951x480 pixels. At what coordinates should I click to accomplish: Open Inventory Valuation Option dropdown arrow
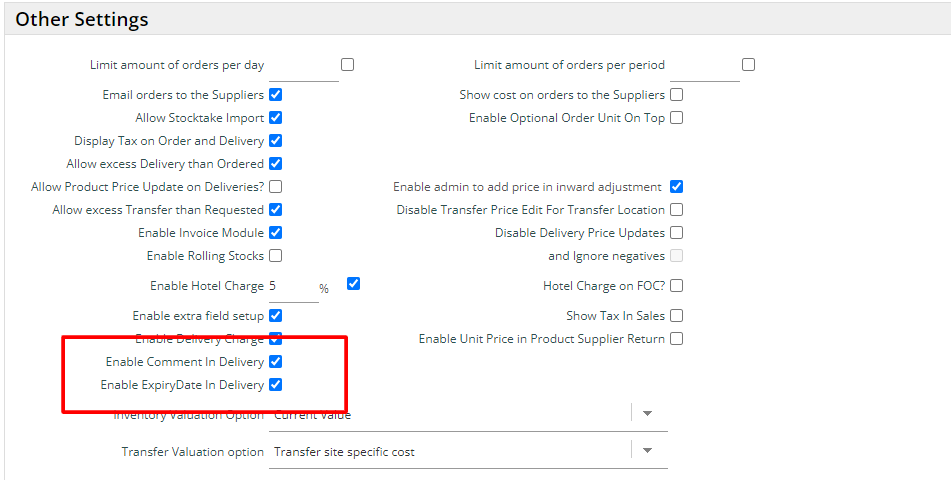point(647,414)
